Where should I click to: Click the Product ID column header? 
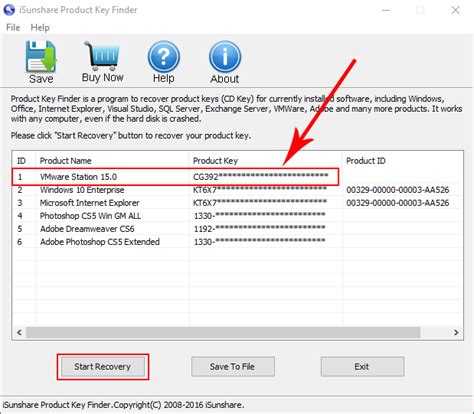(403, 161)
